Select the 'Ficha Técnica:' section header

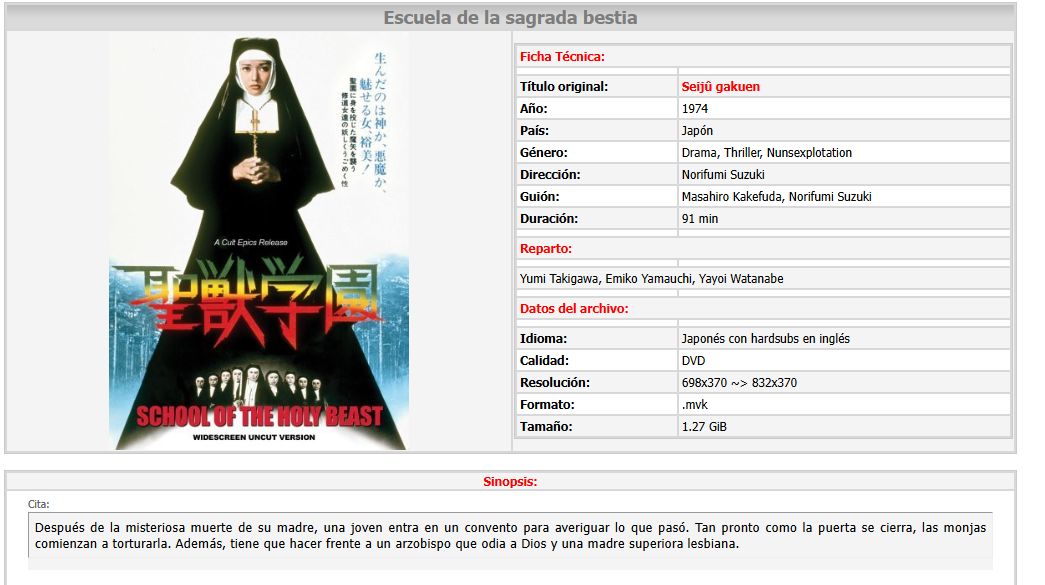tap(562, 57)
